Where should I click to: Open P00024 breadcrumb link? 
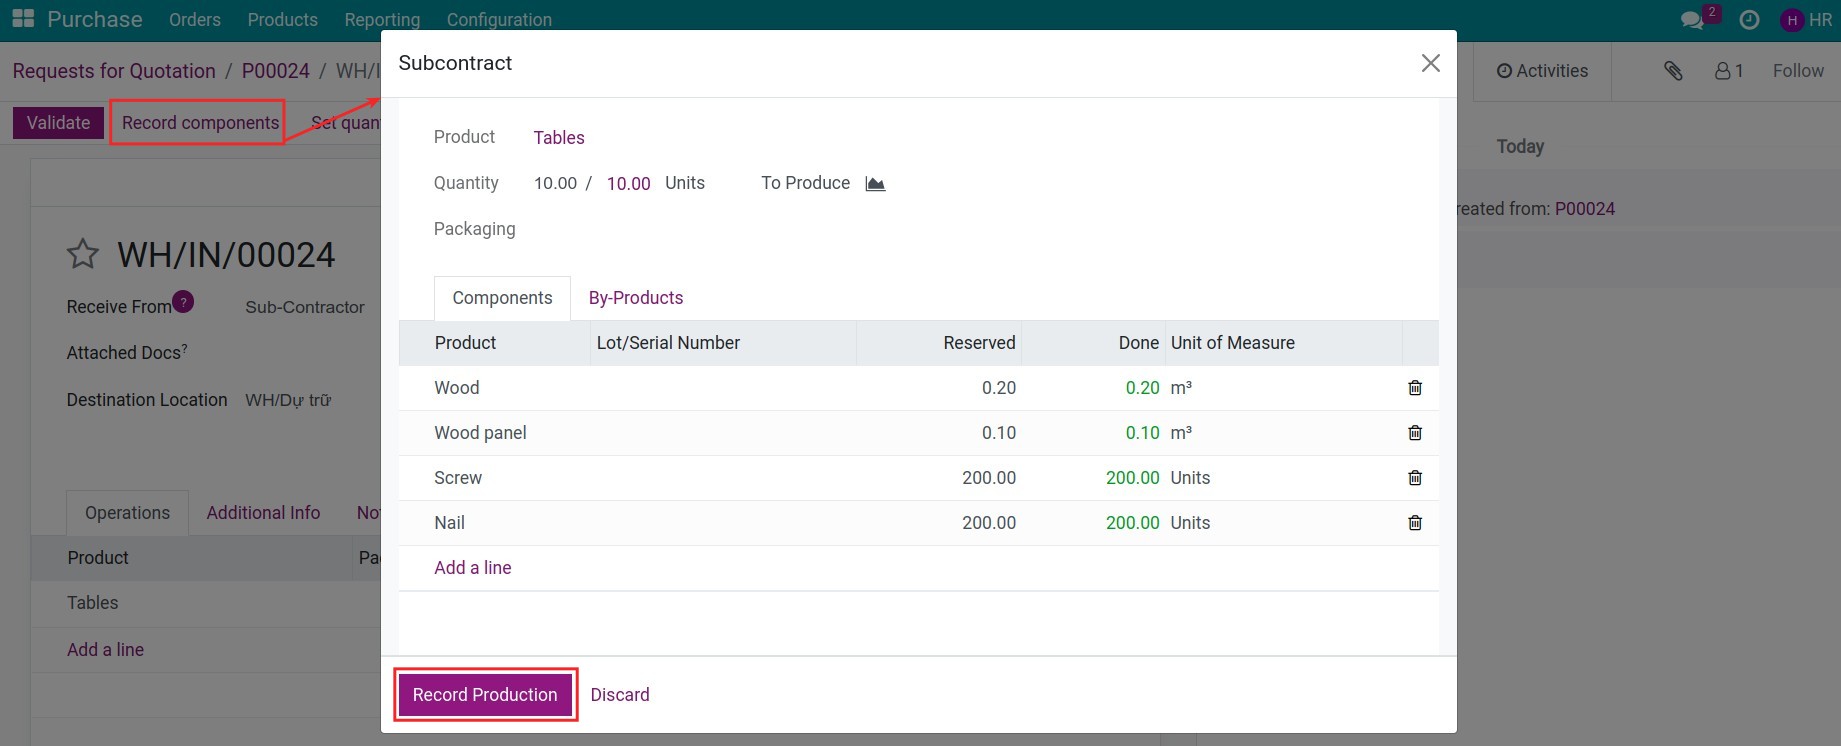276,71
